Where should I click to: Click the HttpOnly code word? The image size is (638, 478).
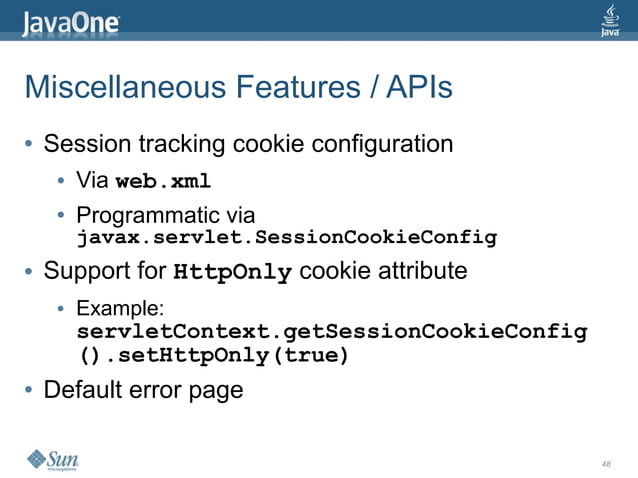232,272
